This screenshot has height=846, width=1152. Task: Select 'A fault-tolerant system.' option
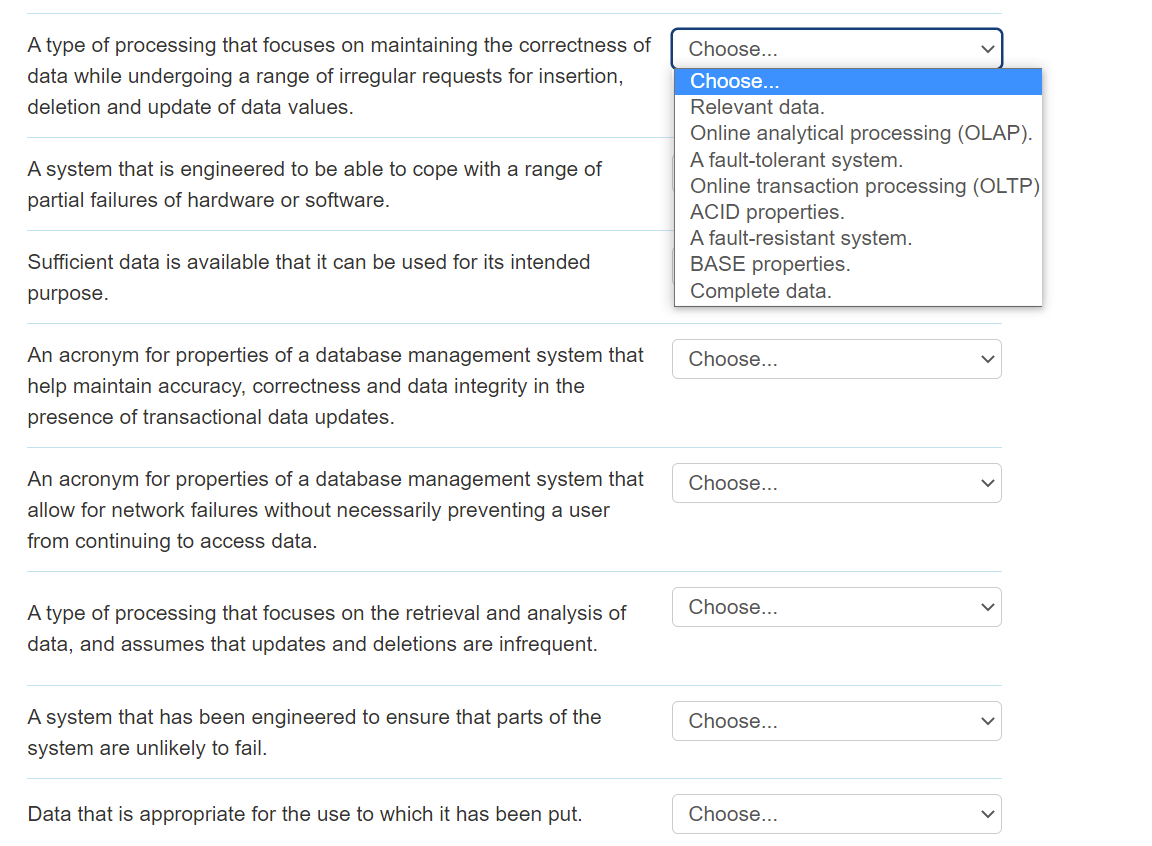pos(796,160)
